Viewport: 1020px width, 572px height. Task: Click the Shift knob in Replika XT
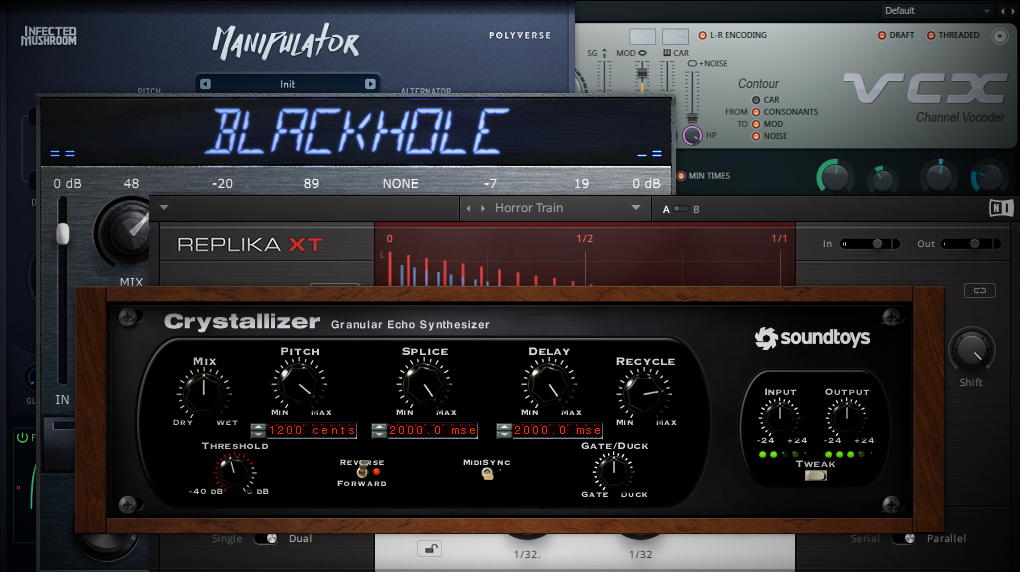[971, 350]
